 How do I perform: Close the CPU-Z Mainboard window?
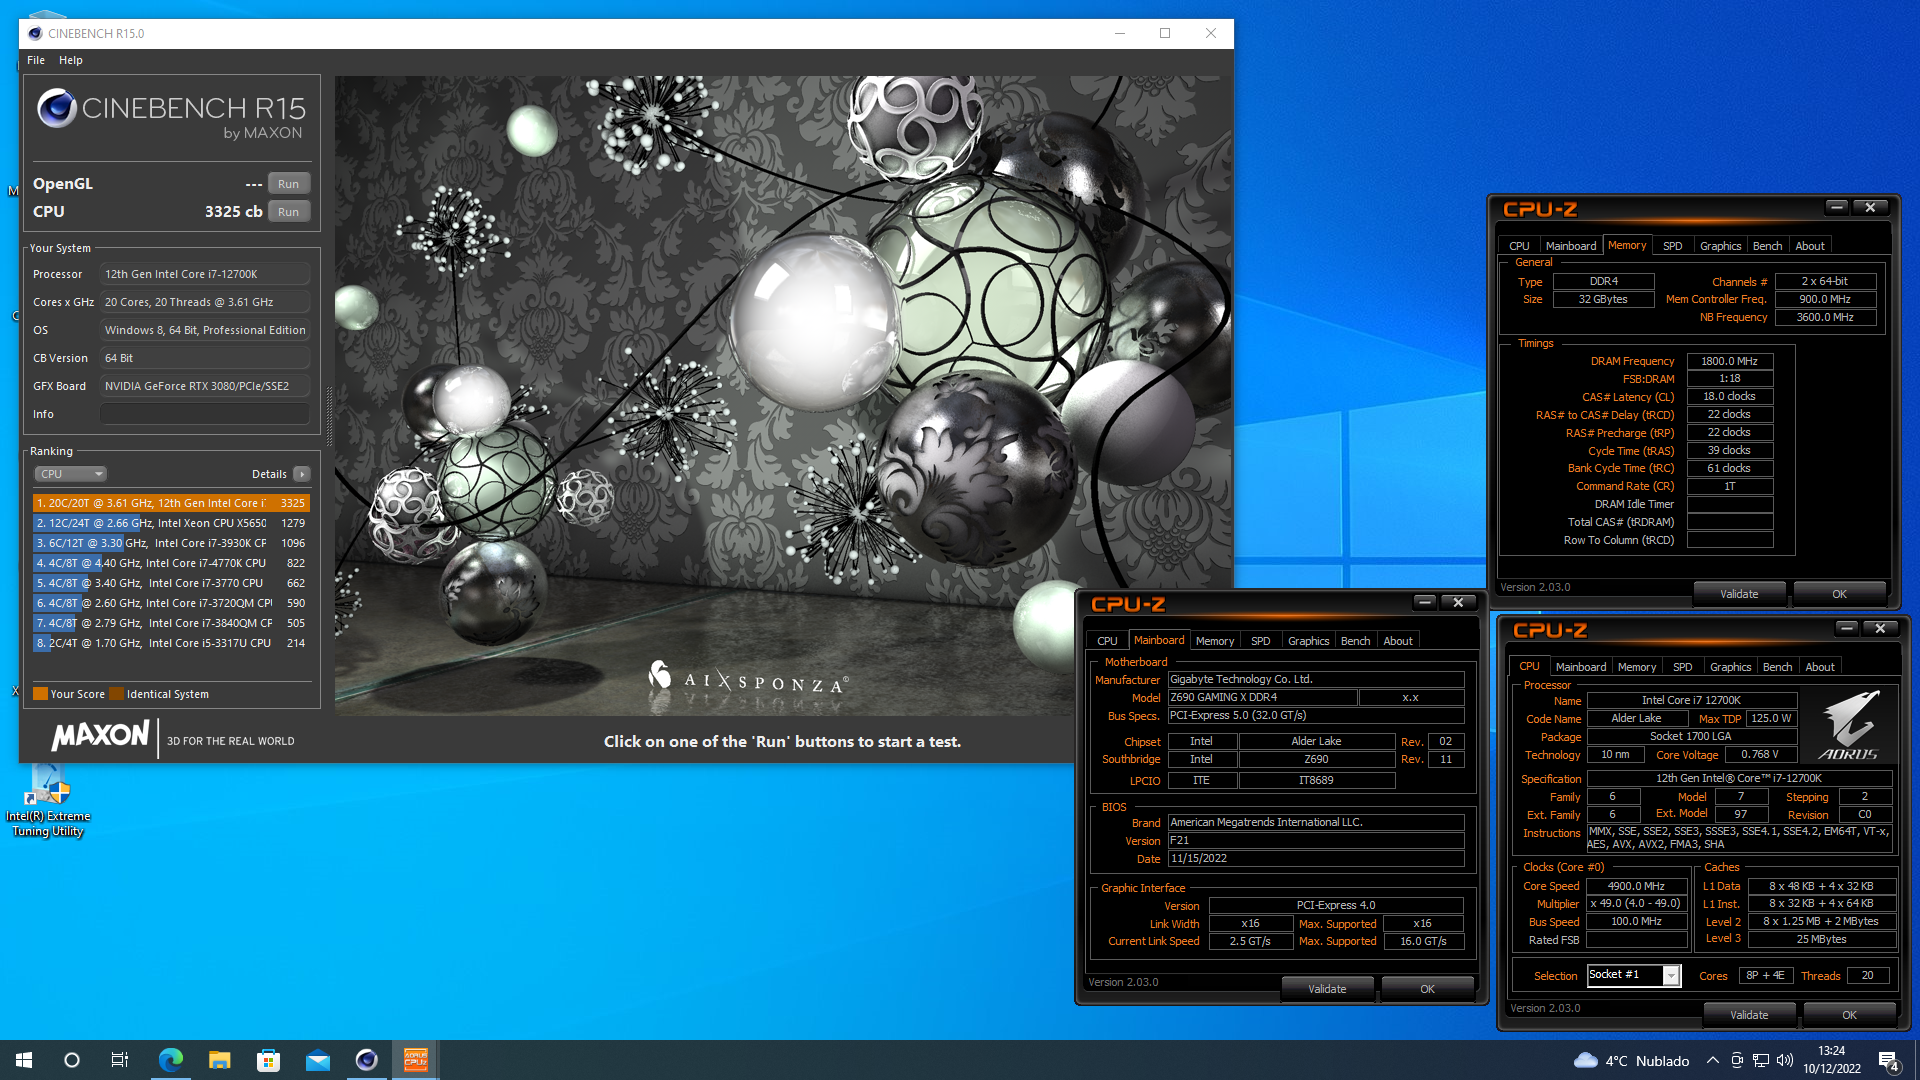coord(1458,602)
